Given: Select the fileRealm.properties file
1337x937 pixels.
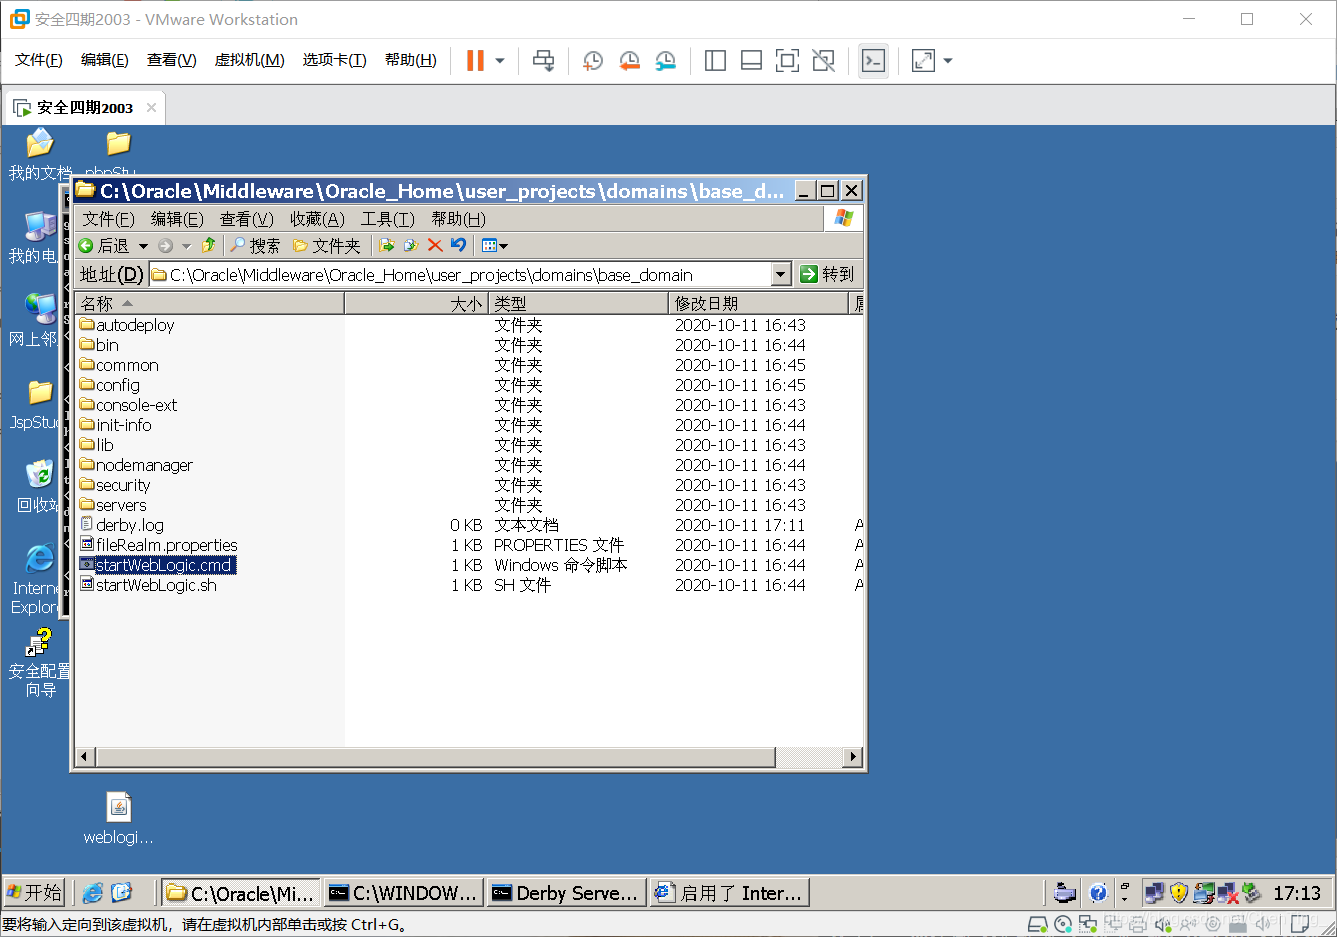Looking at the screenshot, I should (x=159, y=545).
